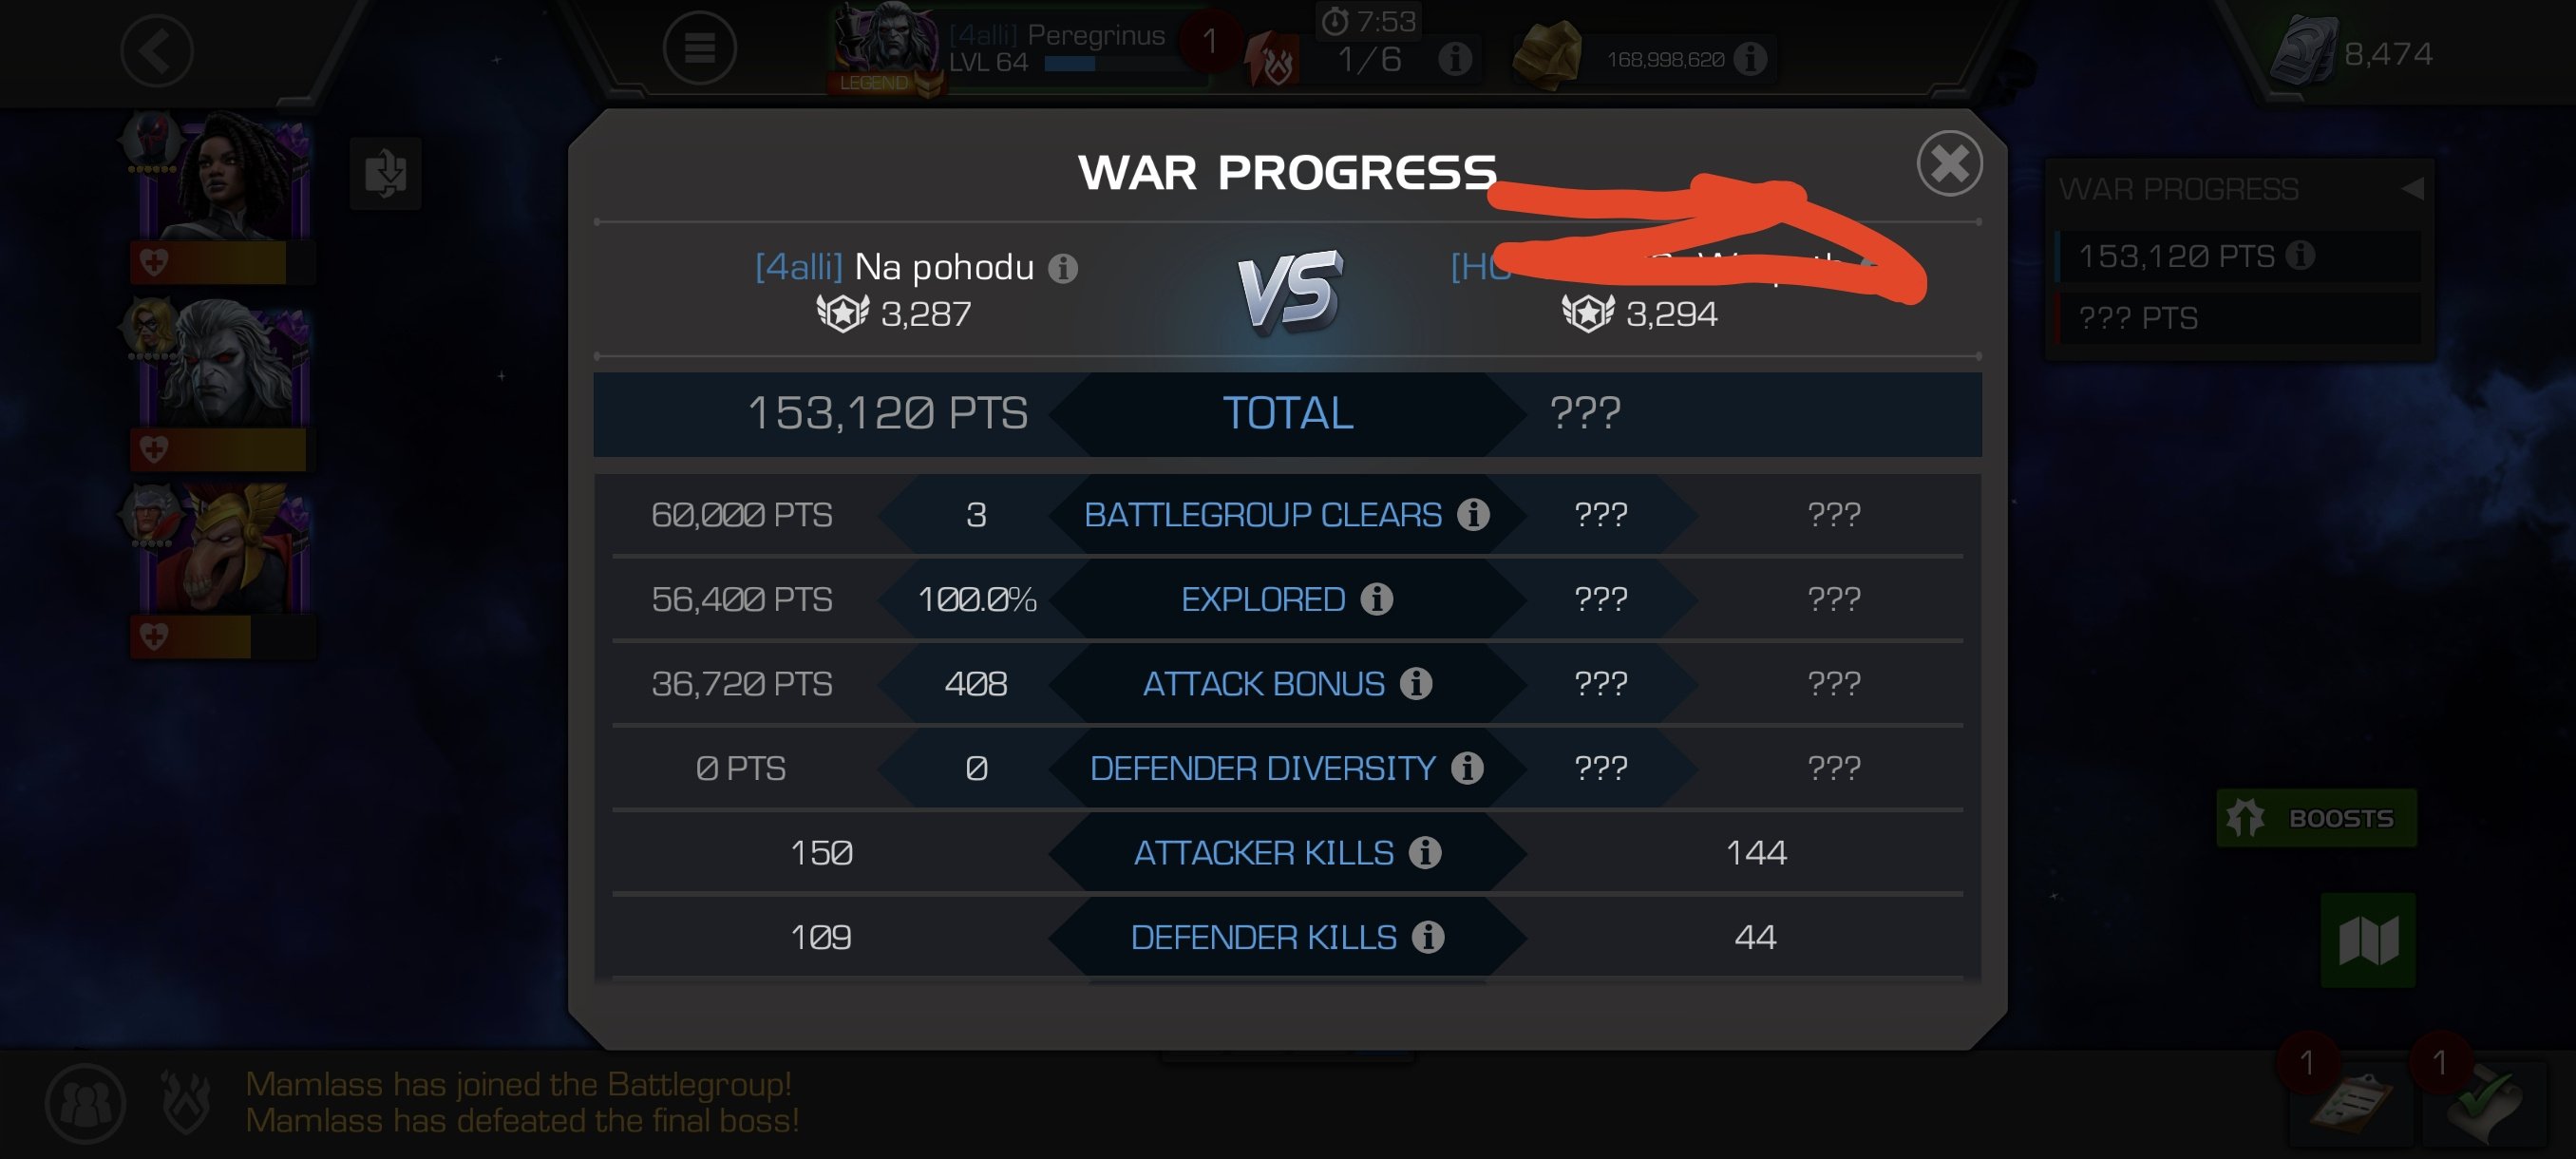
Task: Open info for Battlegroup Clears
Action: click(x=1473, y=514)
